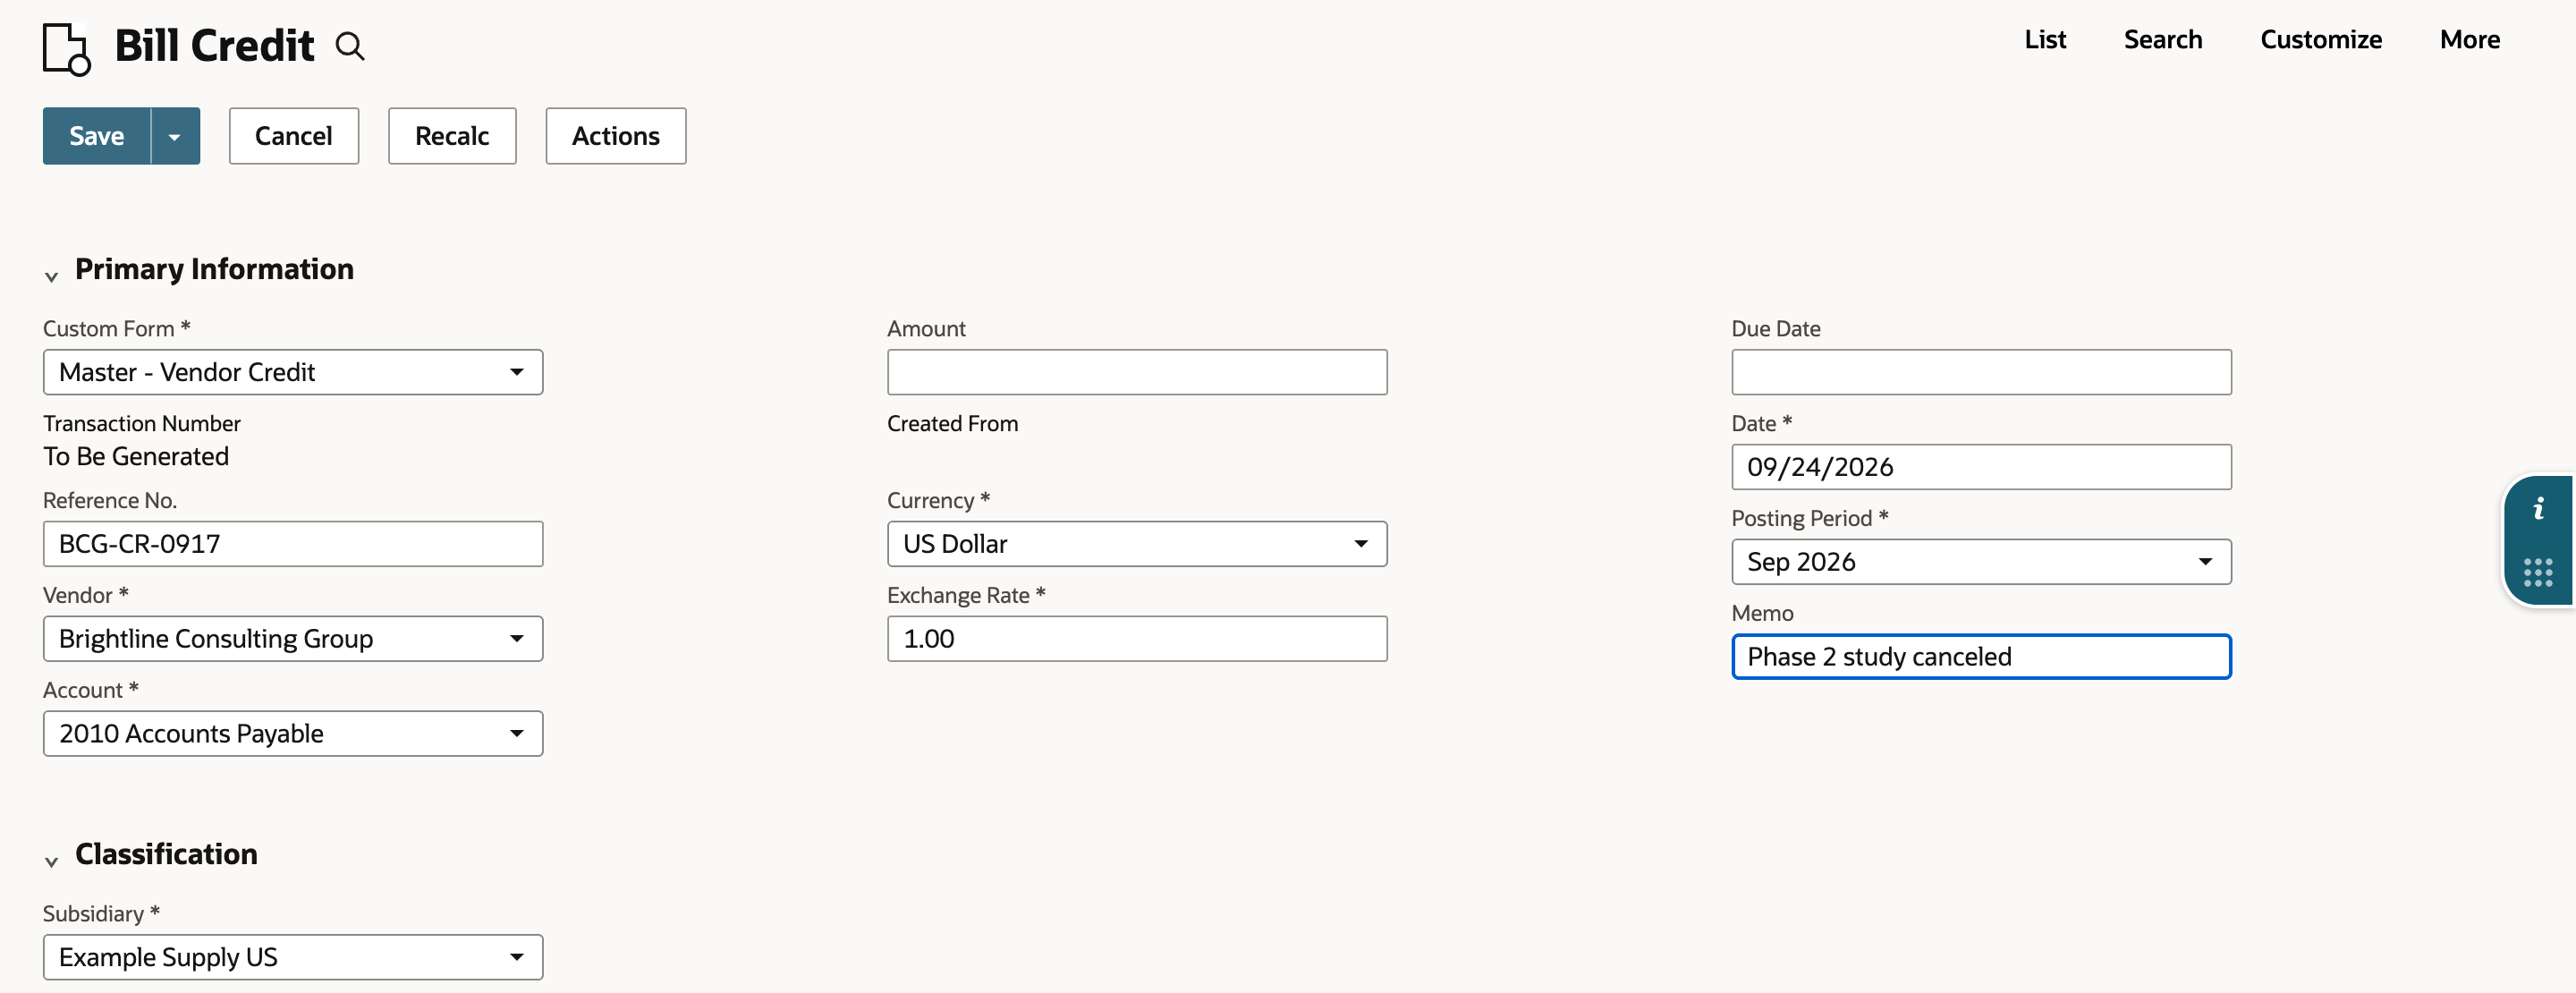Click the grid dots icon on side panel
This screenshot has width=2576, height=993.
point(2538,572)
